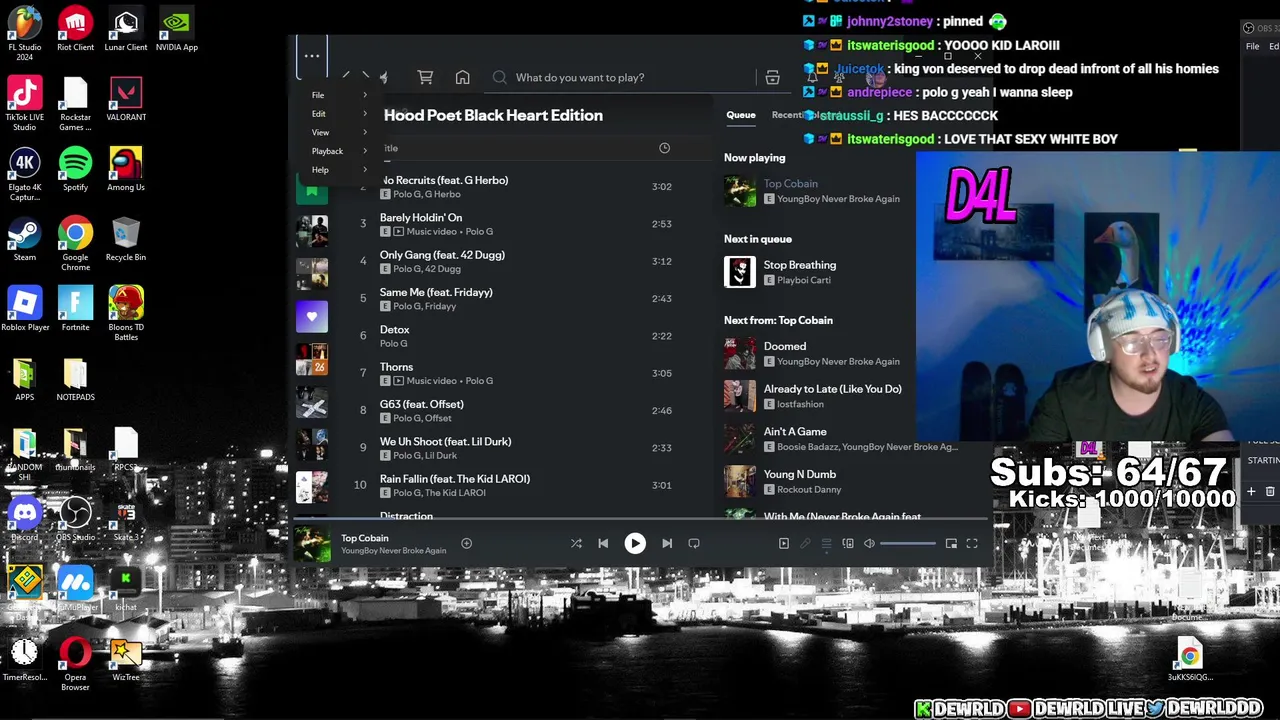
Task: Expand the Playback submenu
Action: tap(339, 151)
